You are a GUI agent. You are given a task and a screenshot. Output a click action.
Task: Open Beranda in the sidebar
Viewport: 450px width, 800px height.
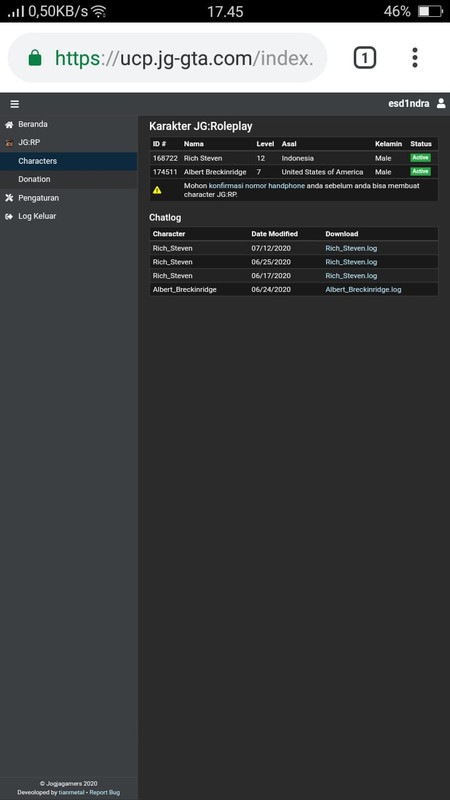(33, 124)
